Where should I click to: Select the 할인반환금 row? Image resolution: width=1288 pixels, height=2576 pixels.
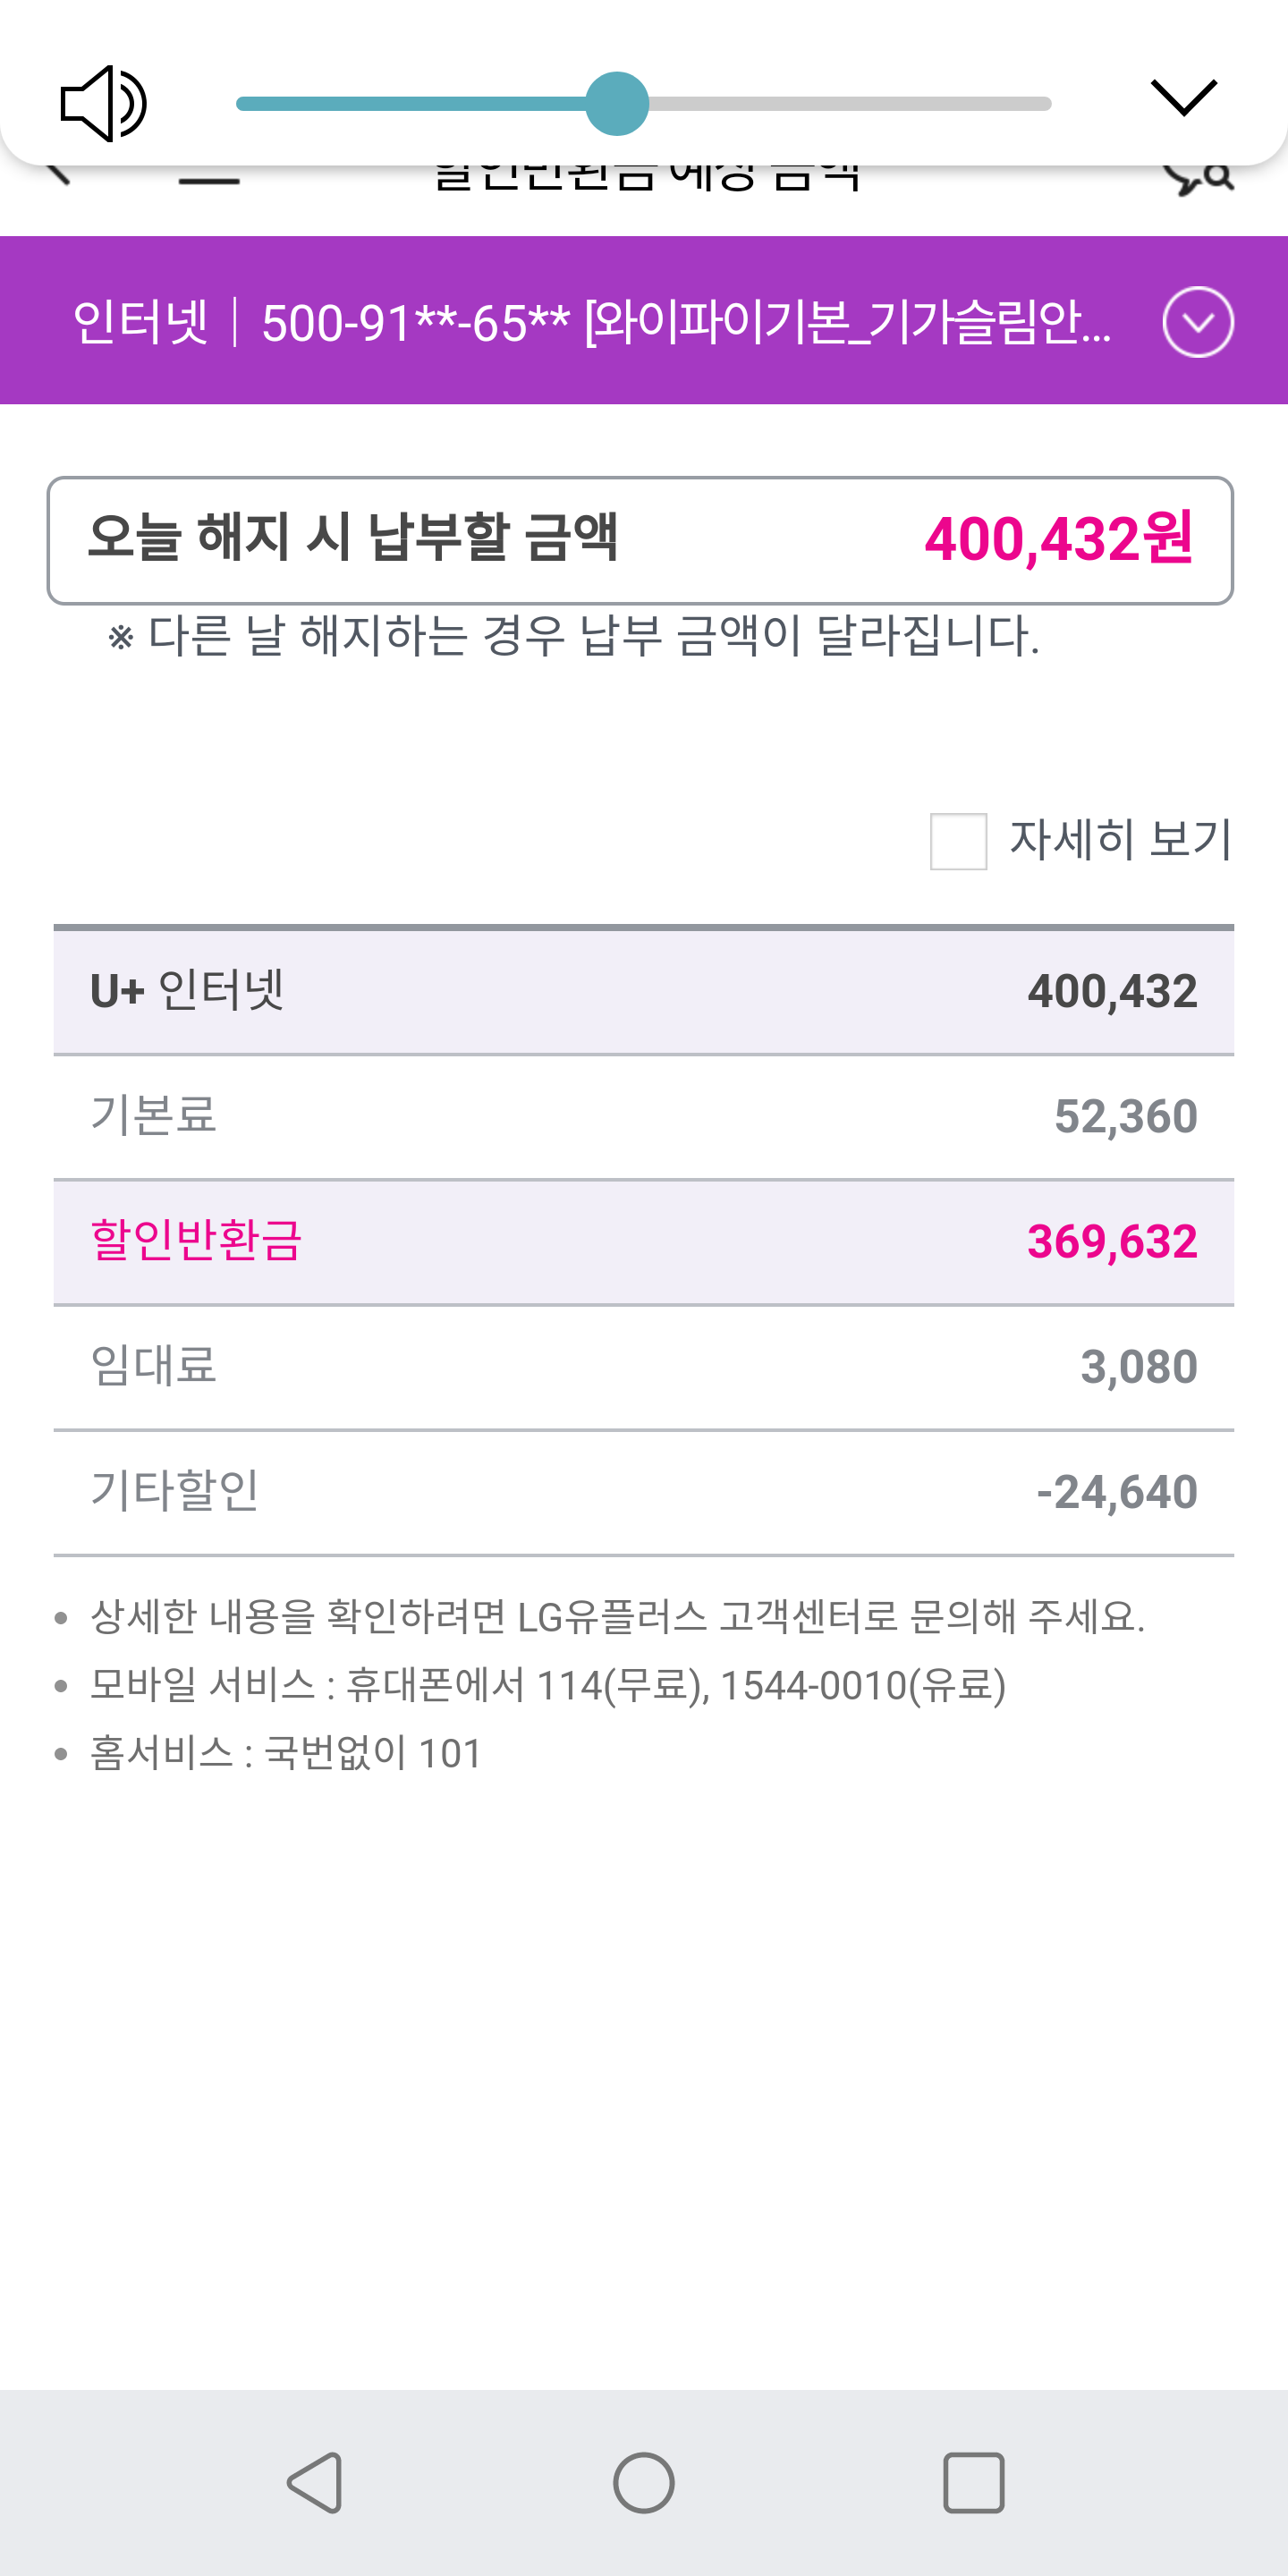(x=643, y=1241)
